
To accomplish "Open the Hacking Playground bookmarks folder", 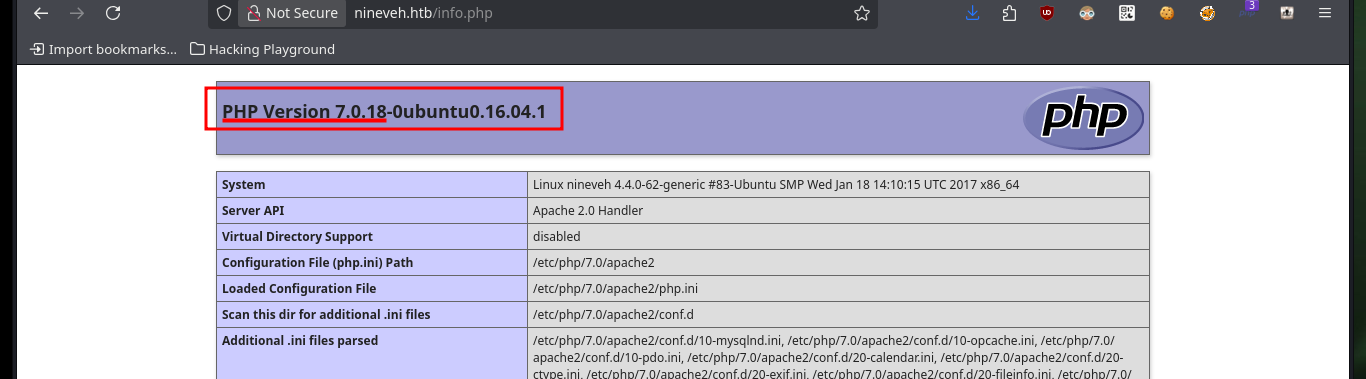I will (x=262, y=49).
